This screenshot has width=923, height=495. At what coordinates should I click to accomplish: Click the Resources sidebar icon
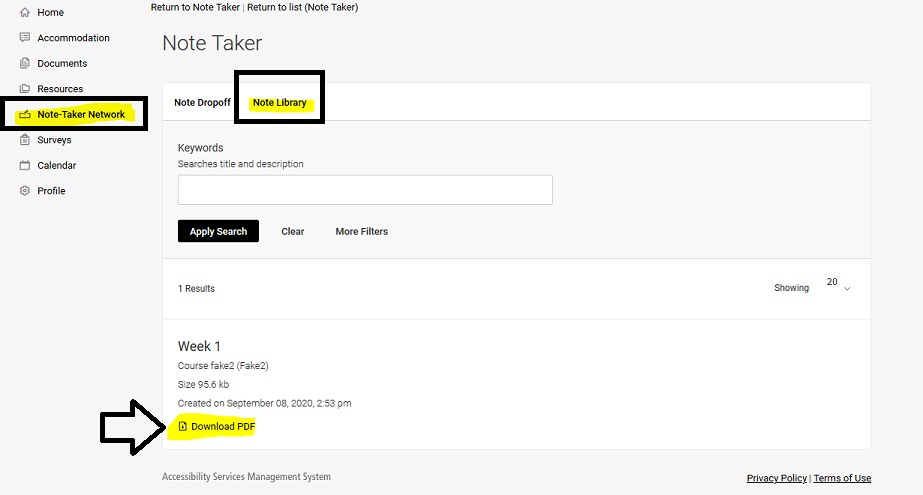tap(25, 89)
